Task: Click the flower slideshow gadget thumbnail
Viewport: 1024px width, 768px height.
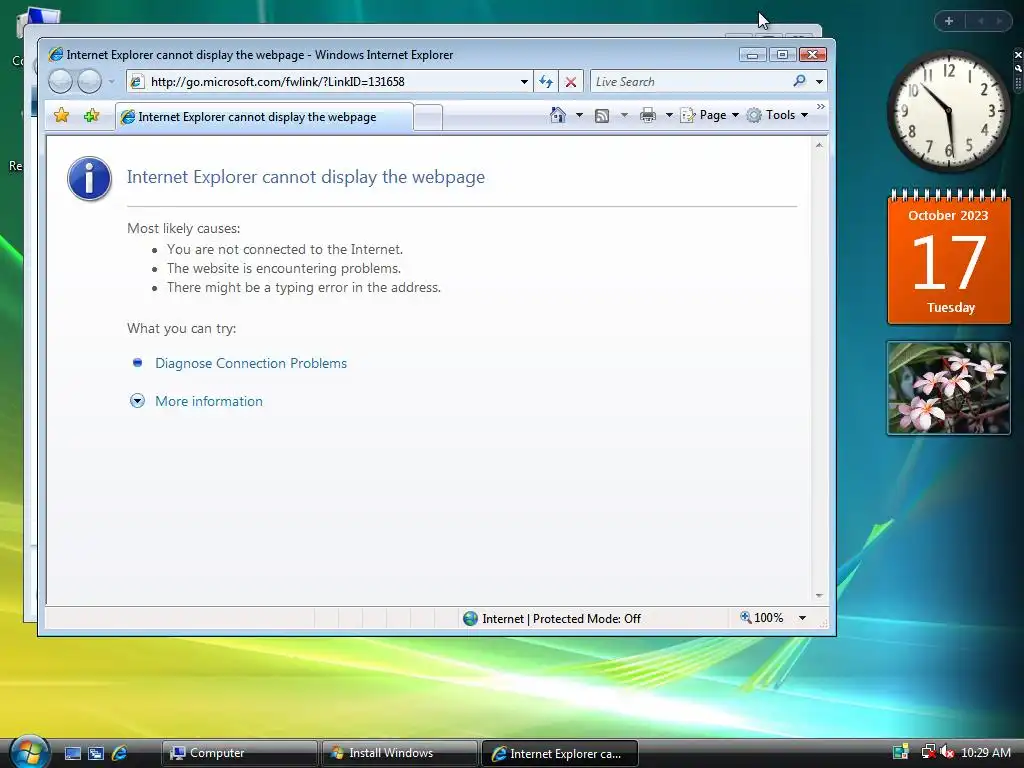Action: click(x=948, y=388)
